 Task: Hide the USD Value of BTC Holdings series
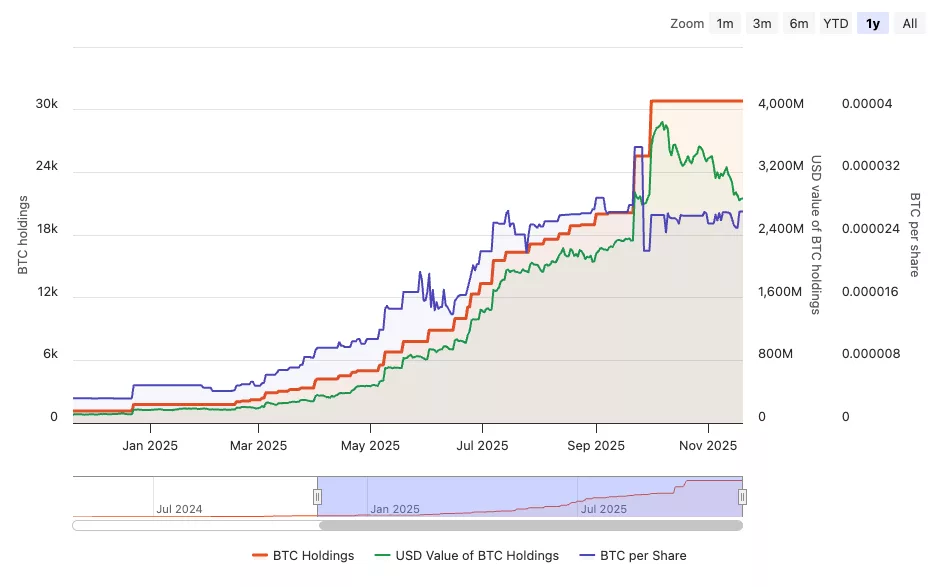475,555
